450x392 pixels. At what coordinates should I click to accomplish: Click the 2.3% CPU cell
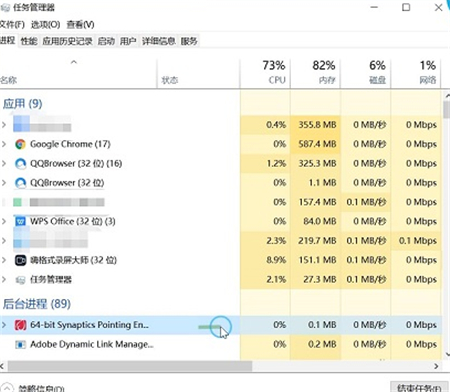(x=265, y=241)
